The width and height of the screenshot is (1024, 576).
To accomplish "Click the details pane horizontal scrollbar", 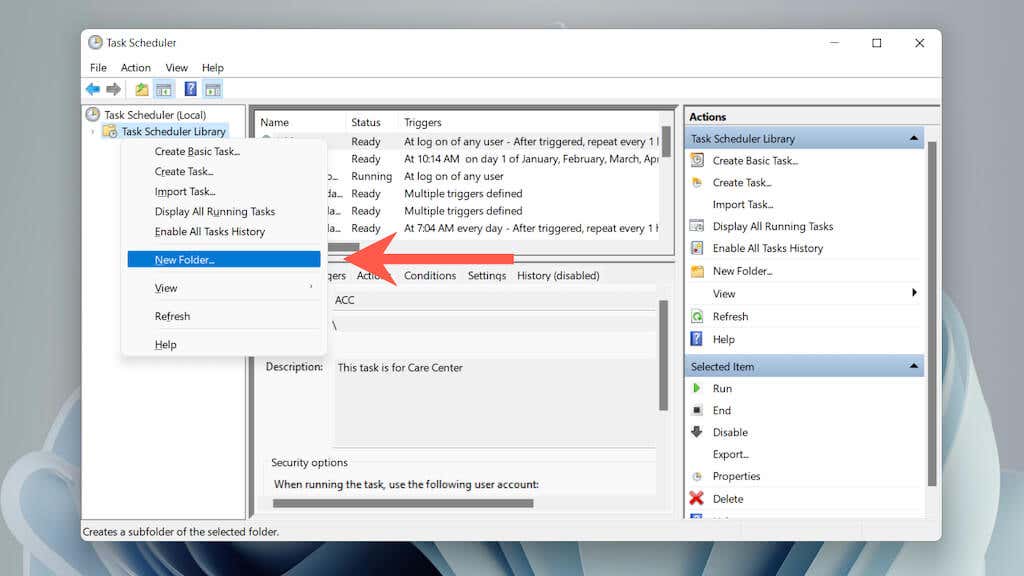I will (403, 504).
